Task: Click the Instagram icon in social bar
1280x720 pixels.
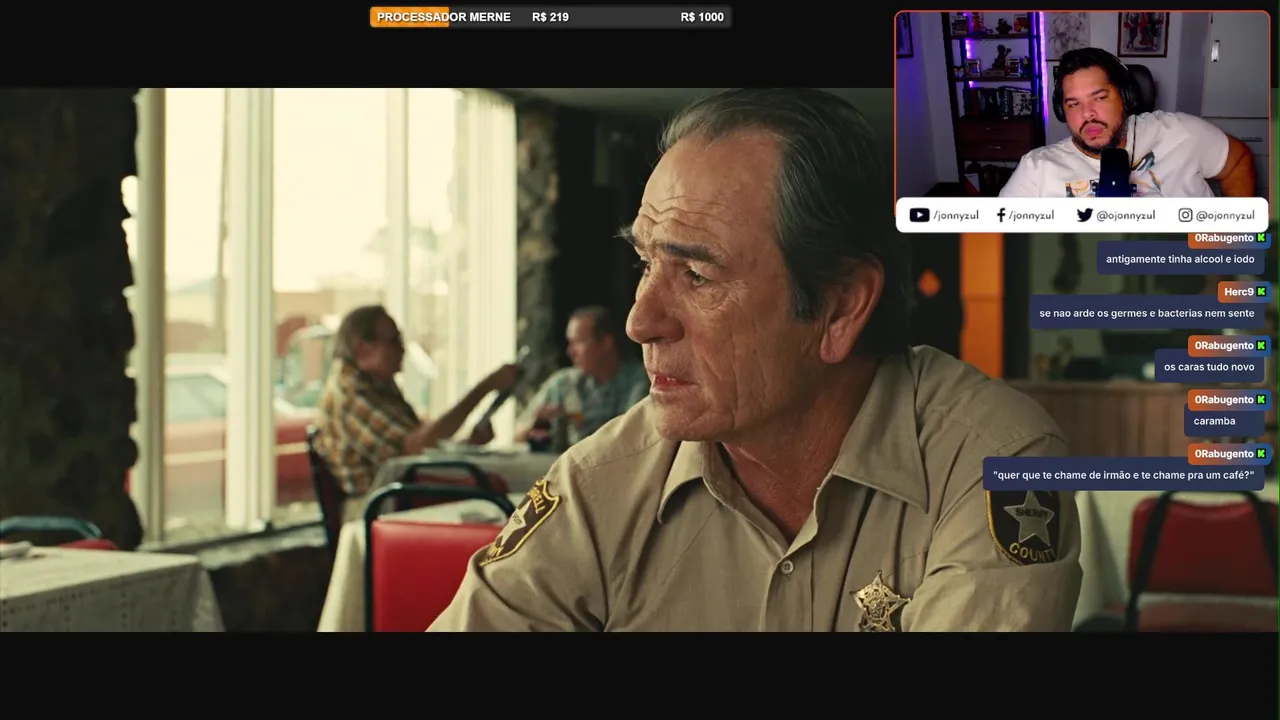Action: point(1185,215)
